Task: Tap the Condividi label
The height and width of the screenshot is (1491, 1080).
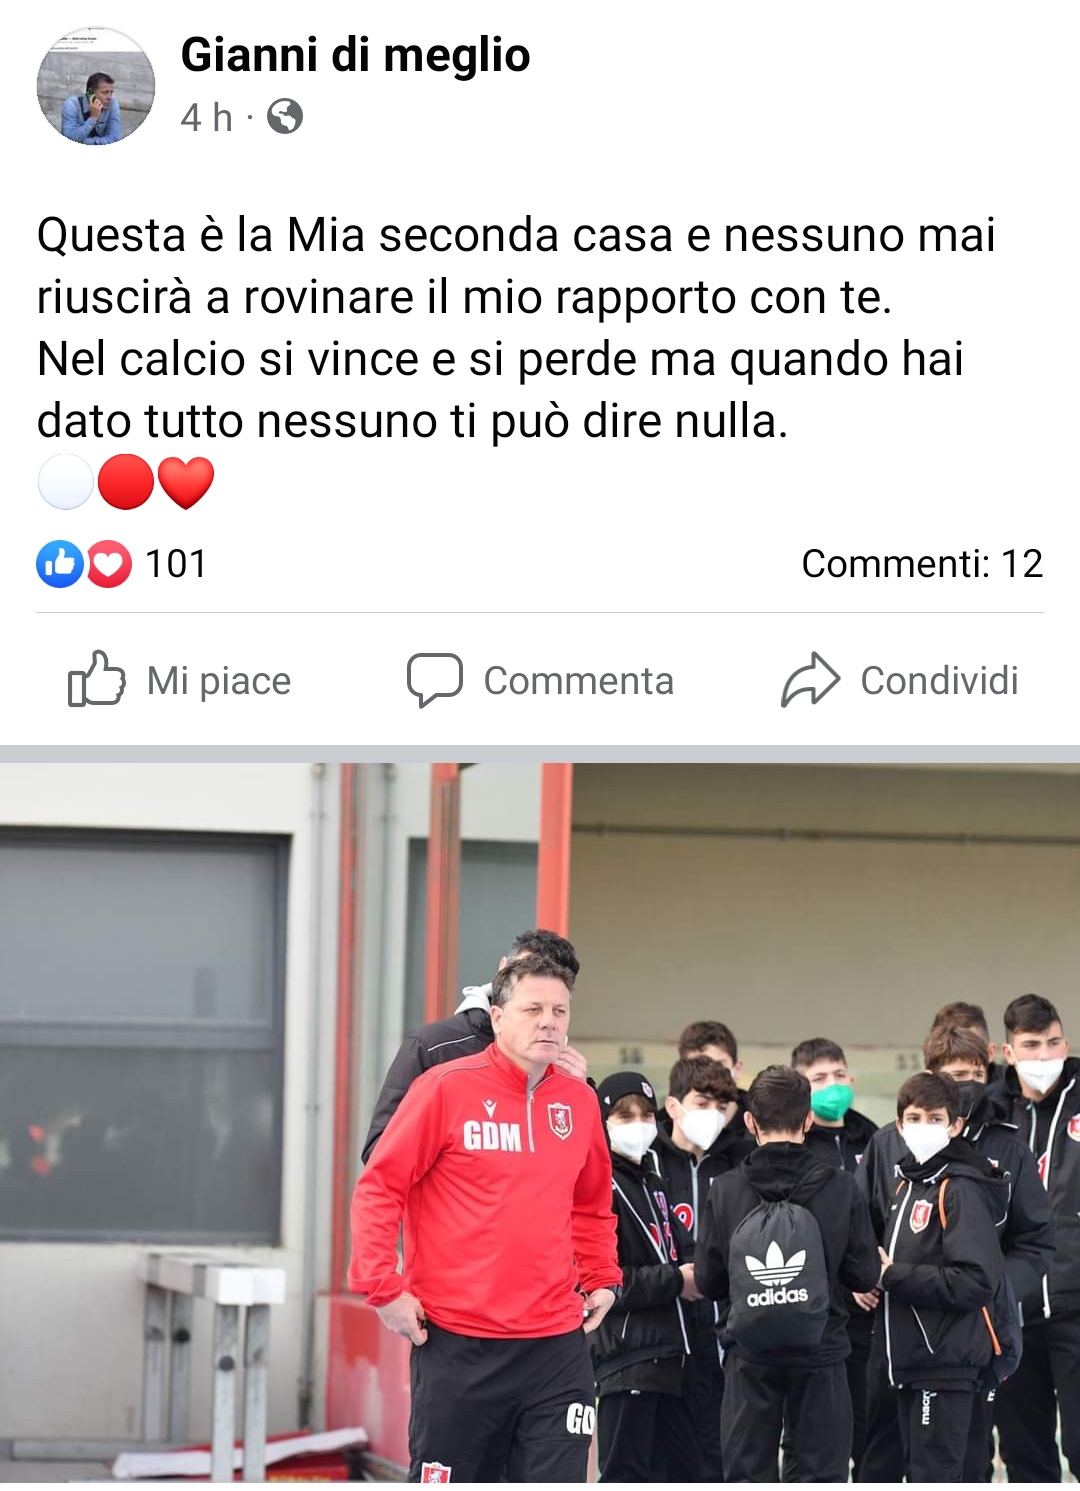Action: tap(940, 681)
